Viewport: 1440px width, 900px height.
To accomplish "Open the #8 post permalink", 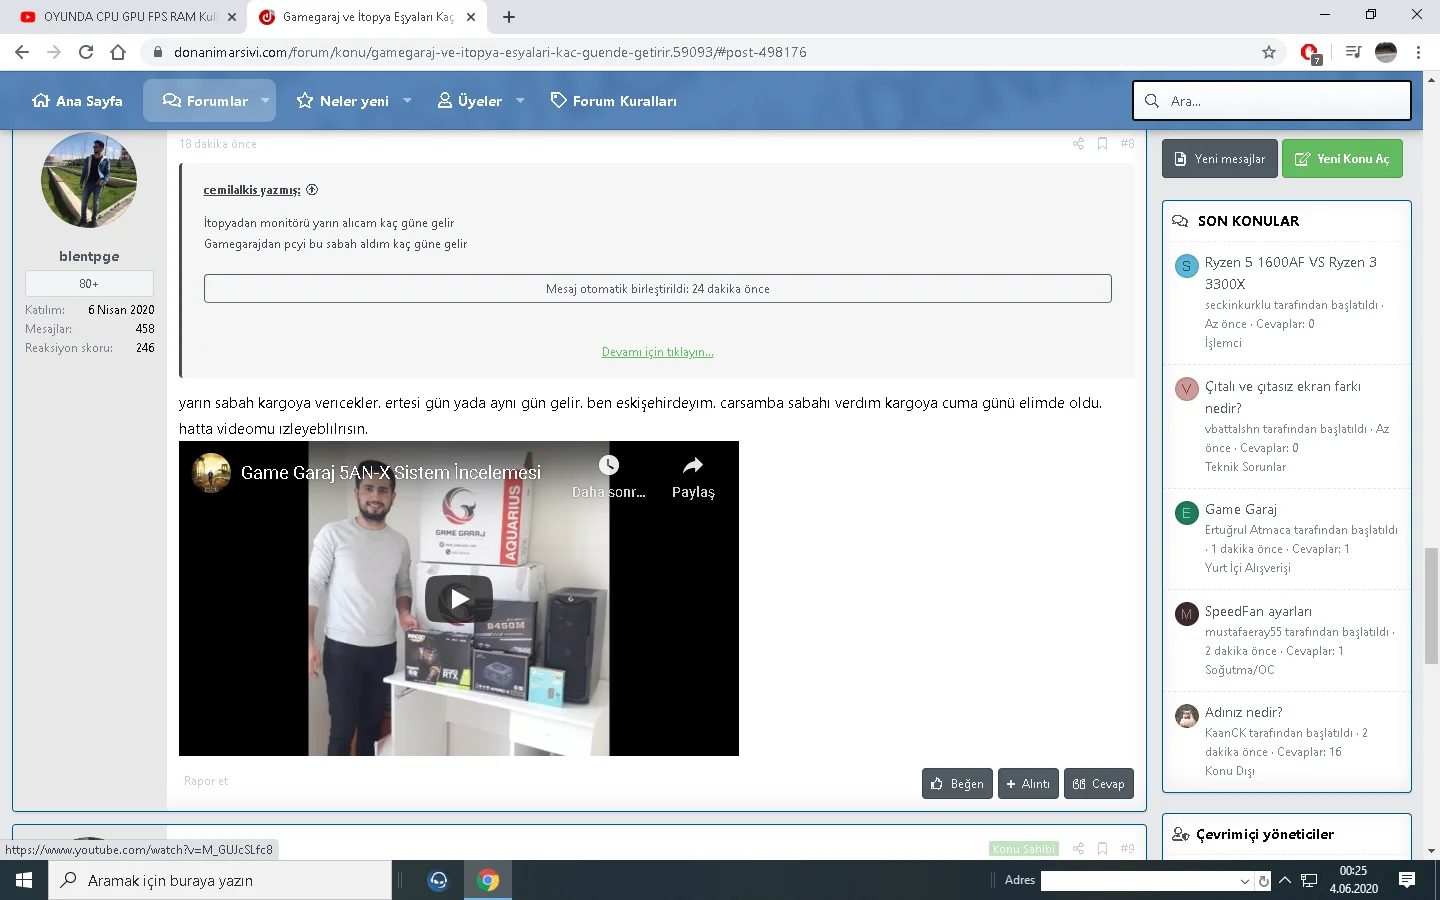I will [1127, 144].
